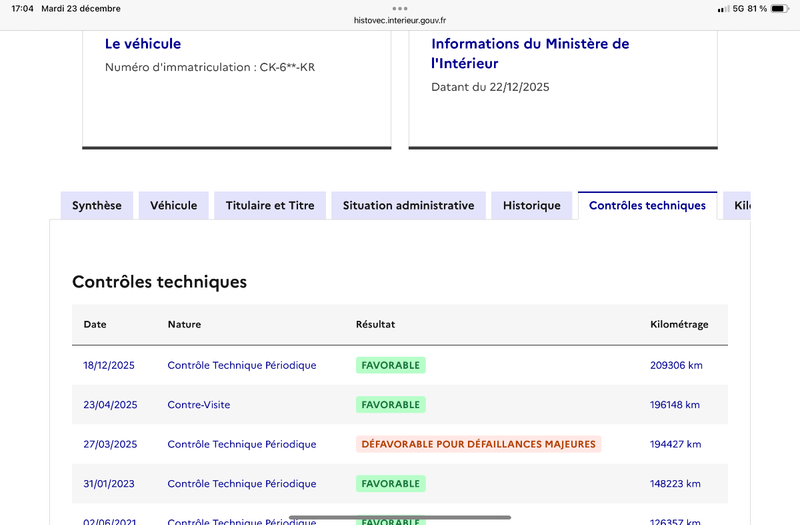The image size is (800, 525).
Task: Switch to the Synthèse tab
Action: tap(97, 205)
